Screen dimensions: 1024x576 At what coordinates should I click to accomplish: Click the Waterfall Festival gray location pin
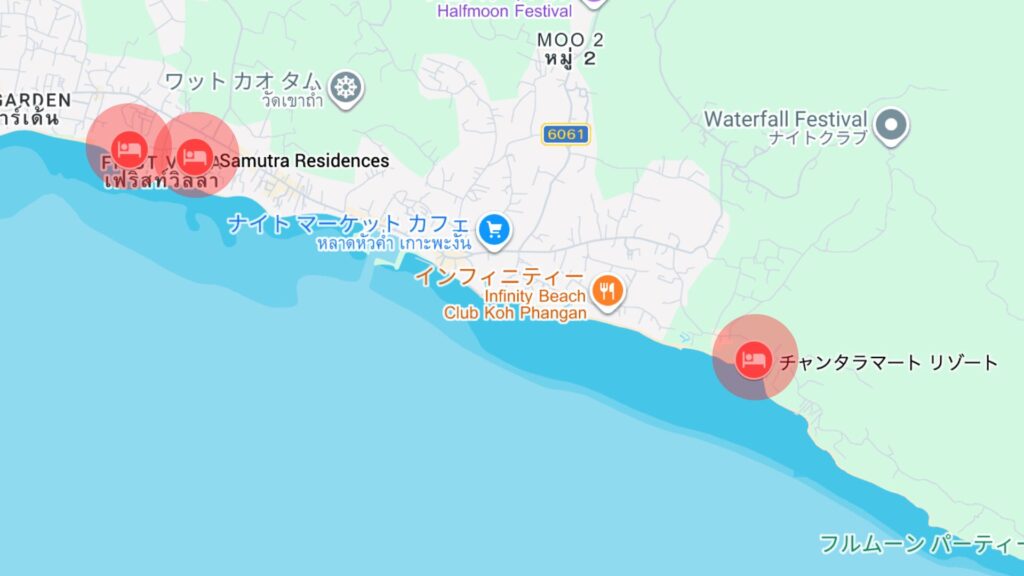[x=891, y=126]
